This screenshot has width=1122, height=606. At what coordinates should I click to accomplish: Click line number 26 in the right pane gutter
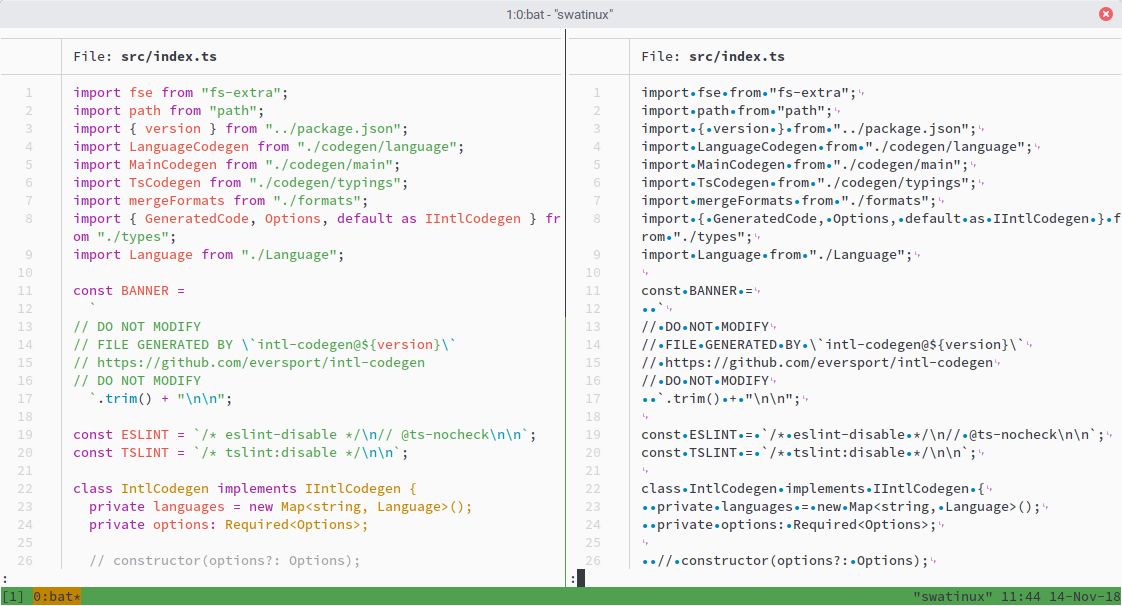pyautogui.click(x=596, y=560)
